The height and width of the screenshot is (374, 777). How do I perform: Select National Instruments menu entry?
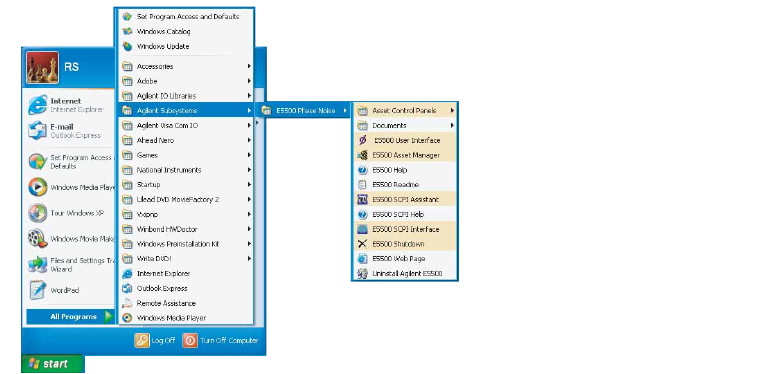click(187, 170)
